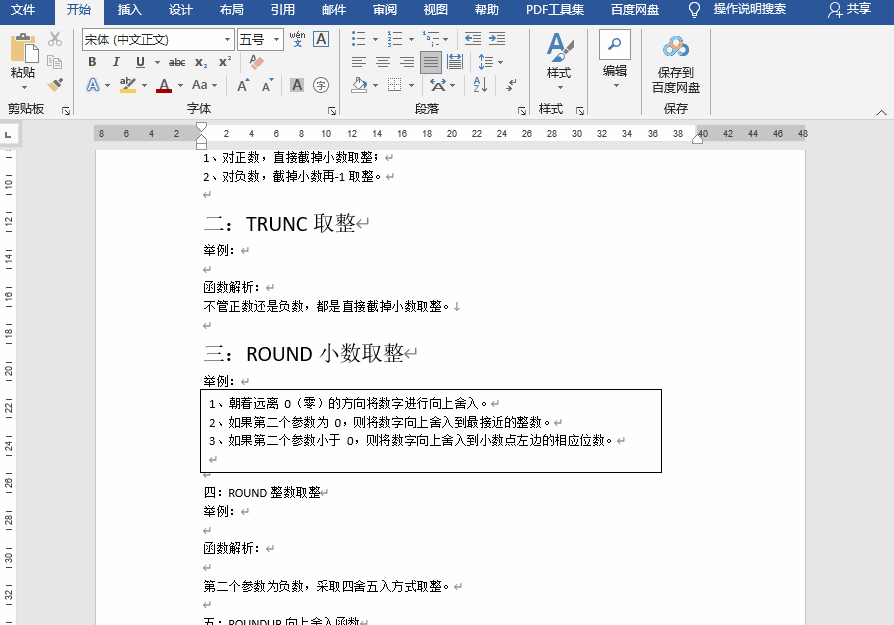Expand the multilevel list dropdown

click(x=445, y=39)
